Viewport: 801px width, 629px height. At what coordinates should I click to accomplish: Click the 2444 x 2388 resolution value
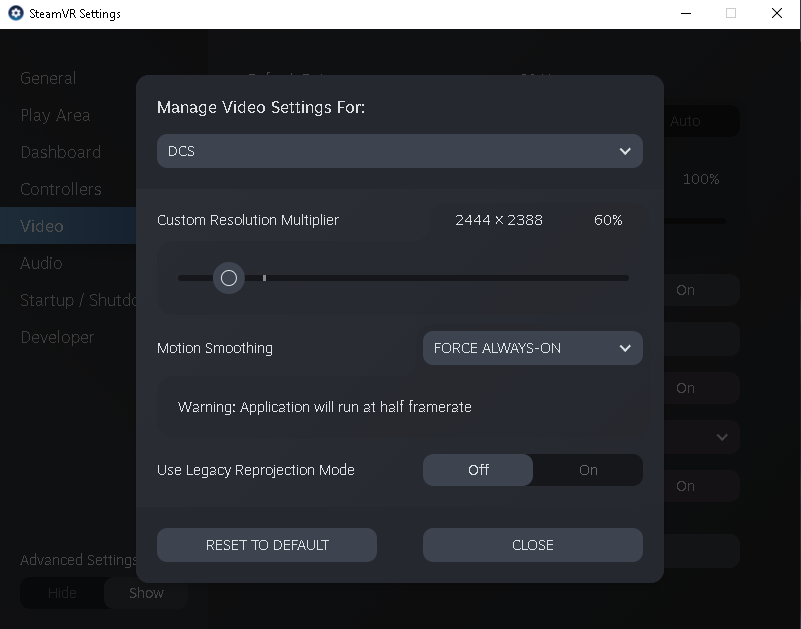click(x=499, y=220)
